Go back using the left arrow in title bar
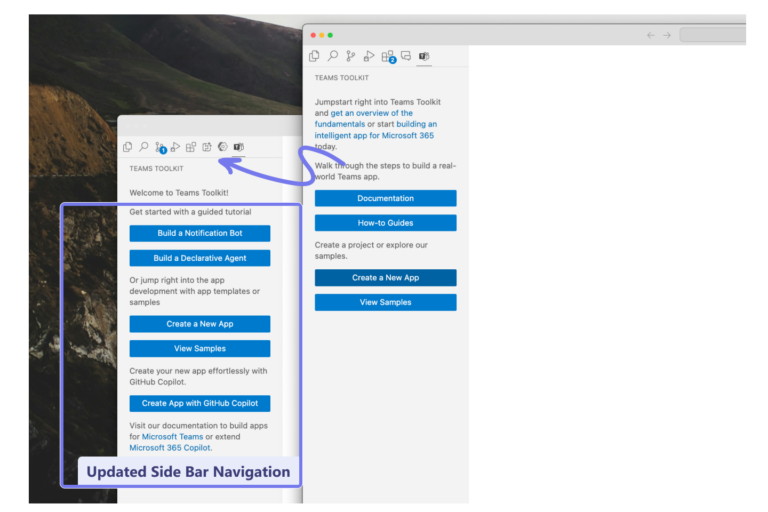Viewport: 768px width, 512px height. [651, 35]
